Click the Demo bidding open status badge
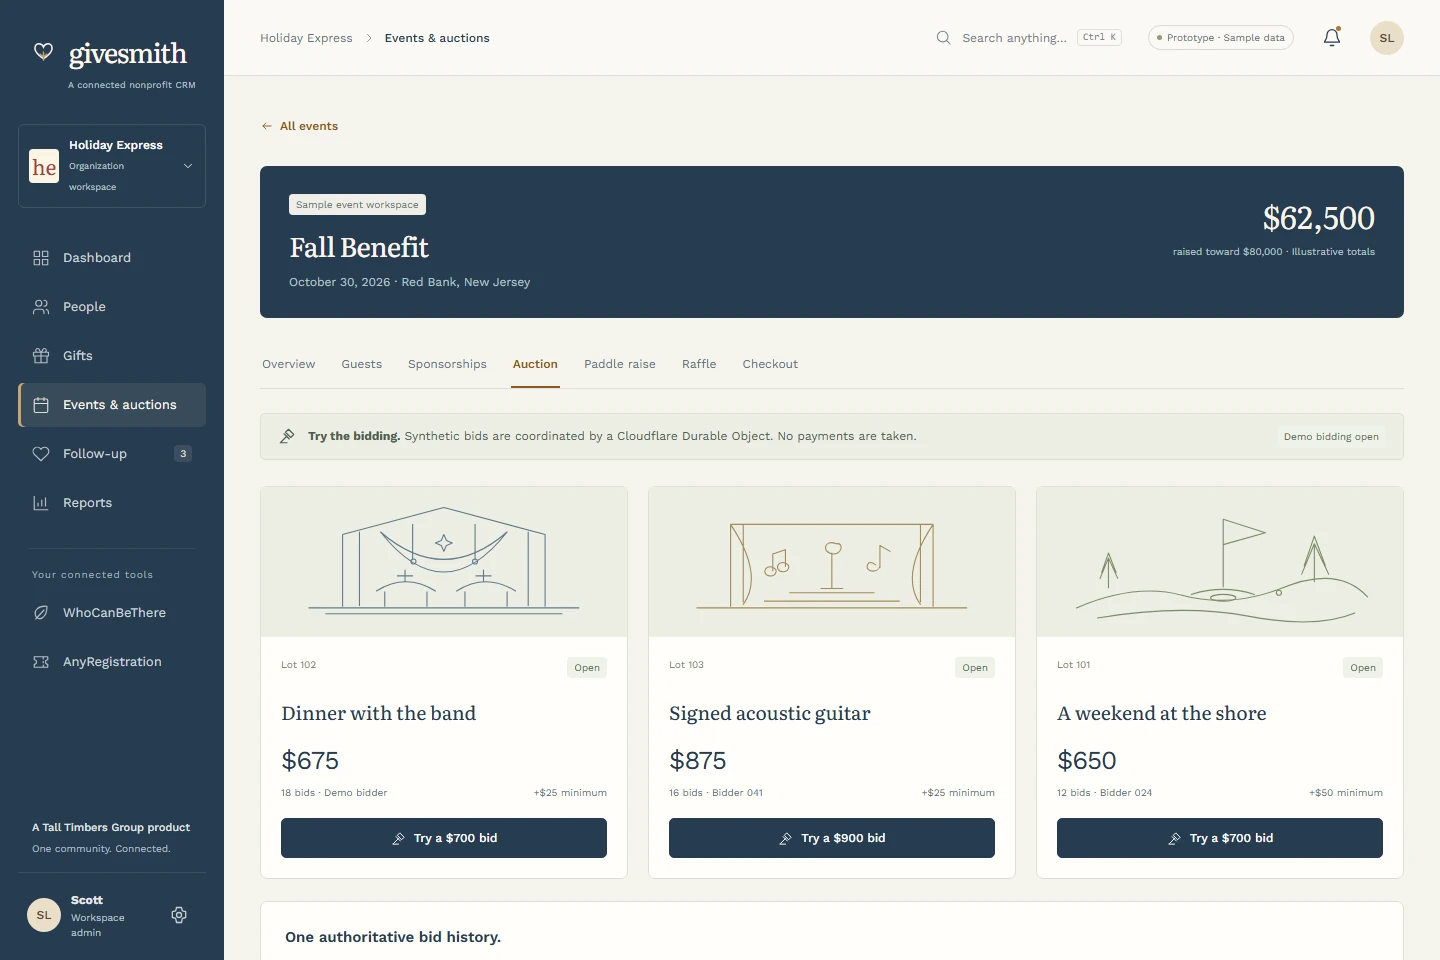Viewport: 1440px width, 960px height. tap(1331, 437)
